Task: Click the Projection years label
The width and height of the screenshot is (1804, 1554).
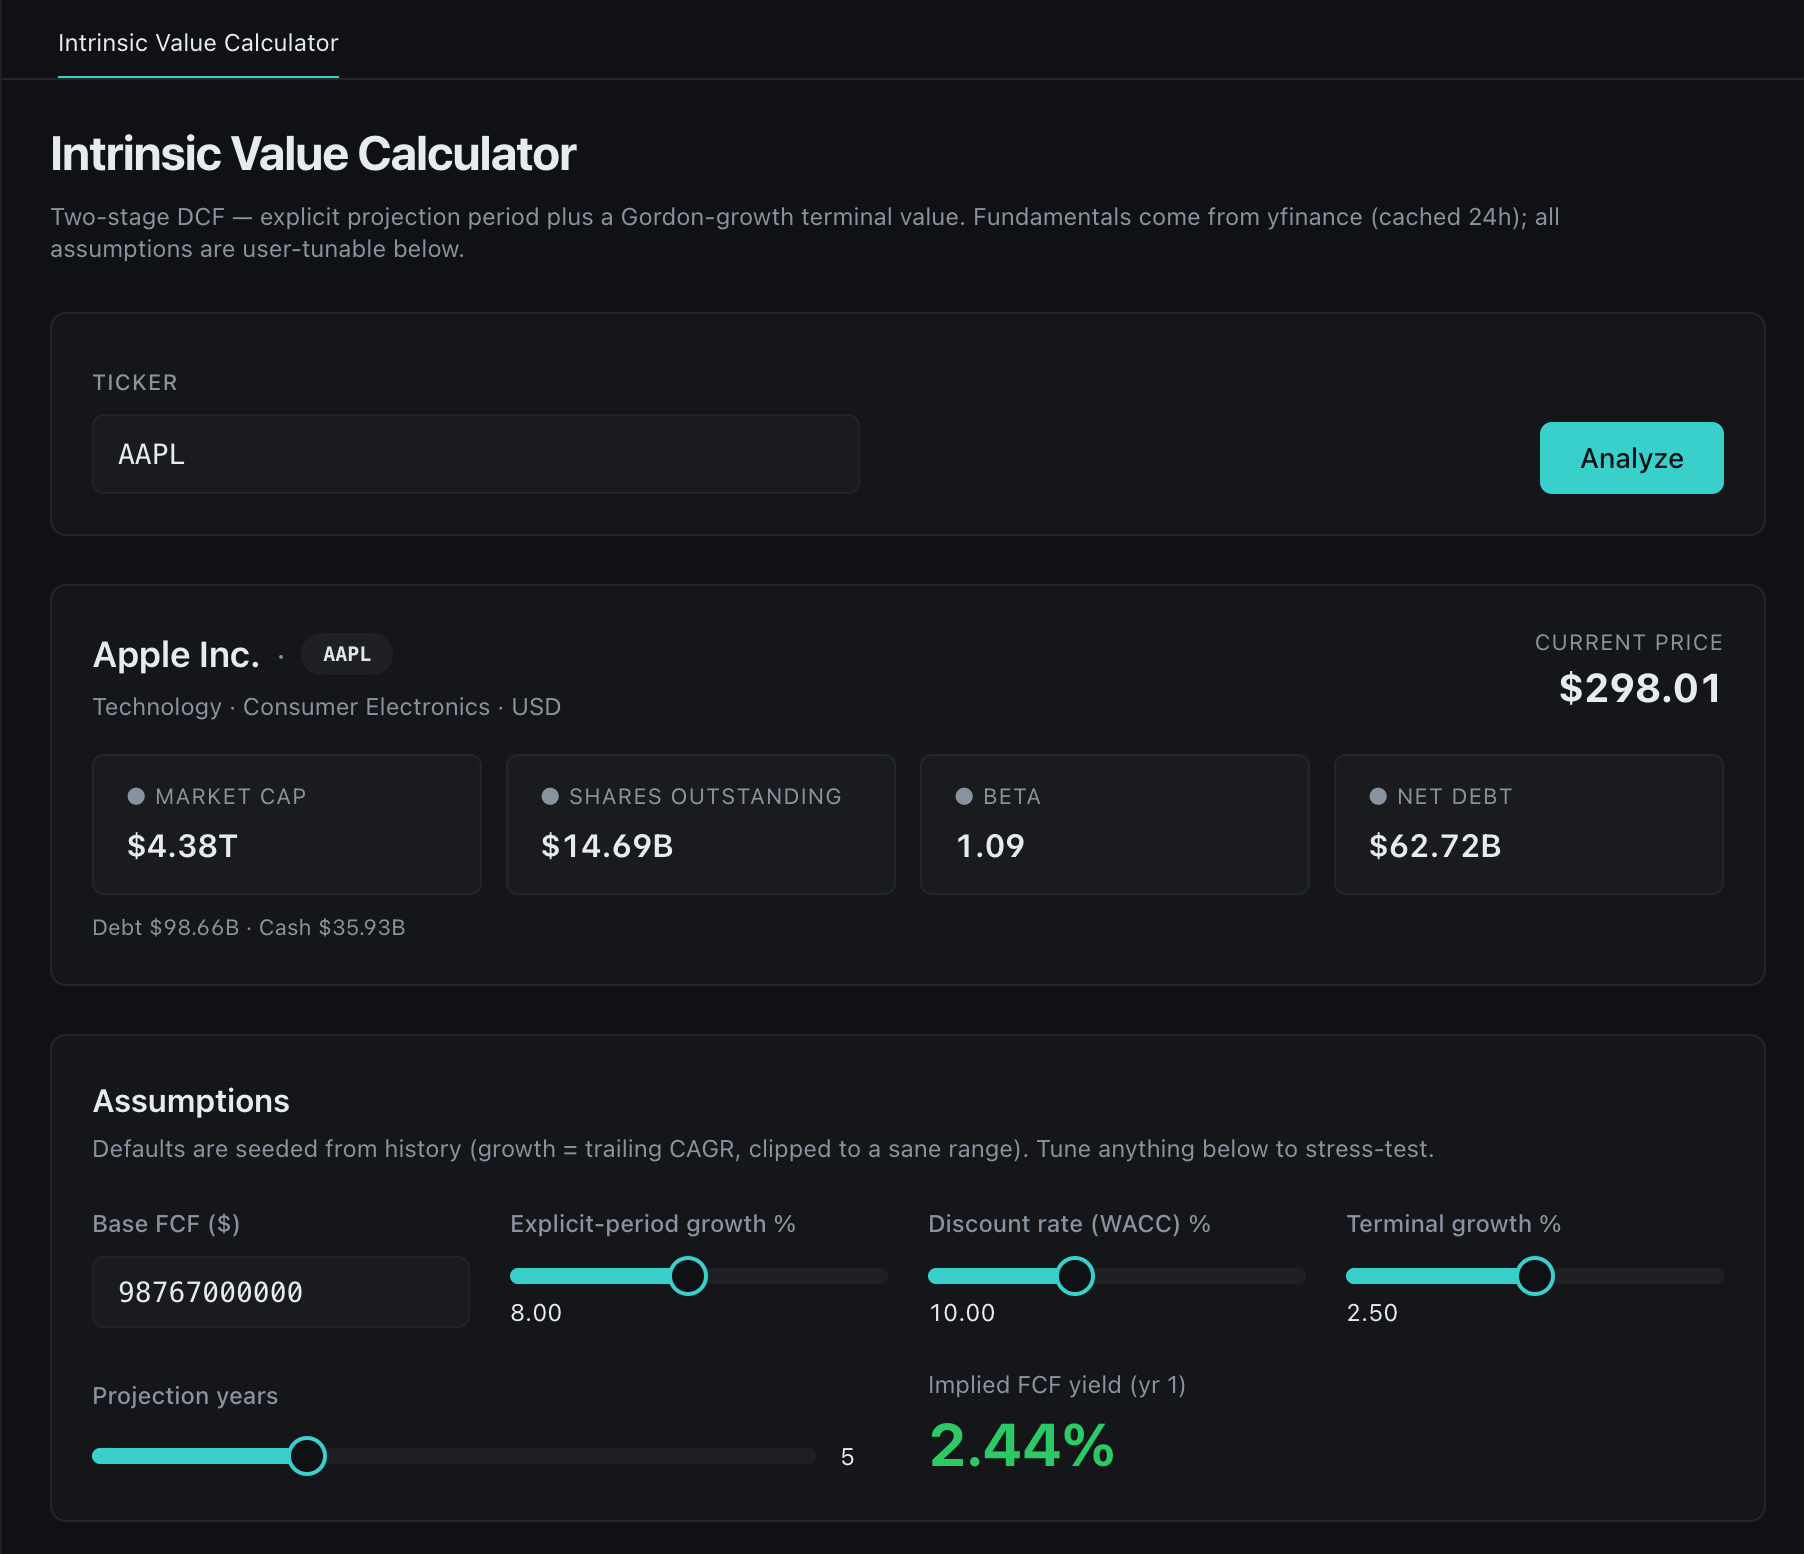Action: (185, 1396)
